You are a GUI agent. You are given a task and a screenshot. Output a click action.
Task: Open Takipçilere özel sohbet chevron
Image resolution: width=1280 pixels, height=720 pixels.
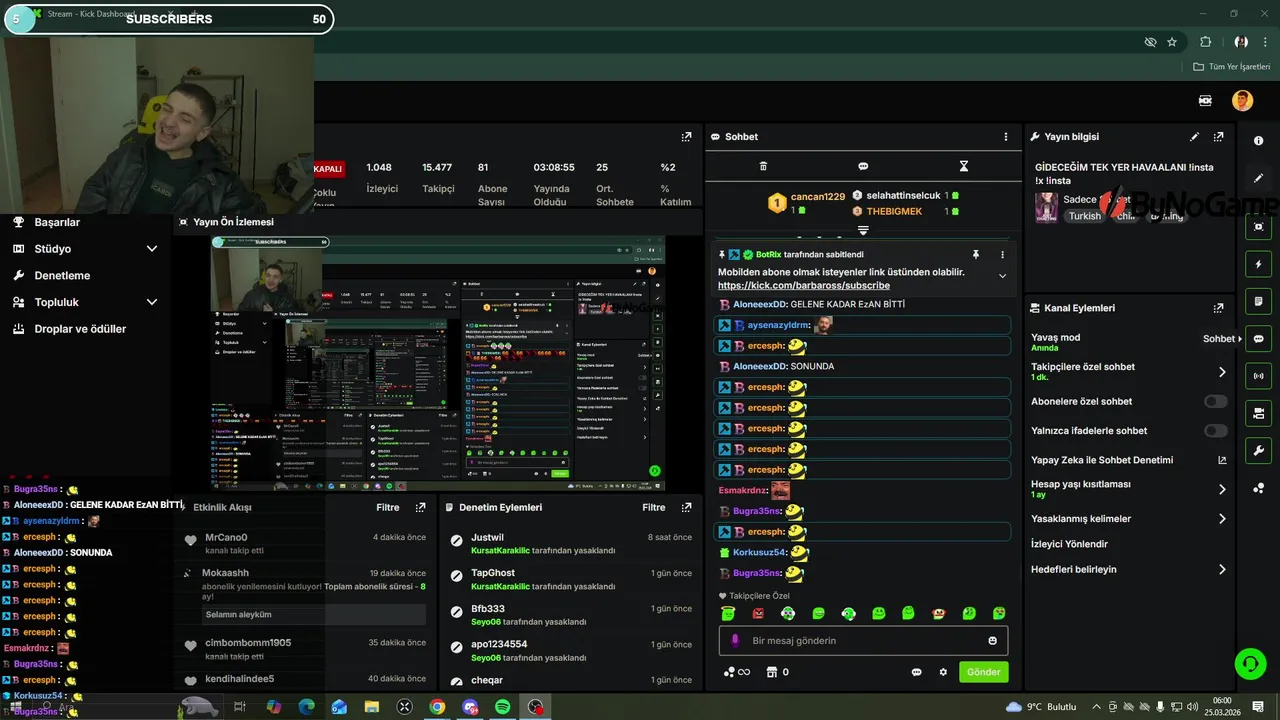1222,372
